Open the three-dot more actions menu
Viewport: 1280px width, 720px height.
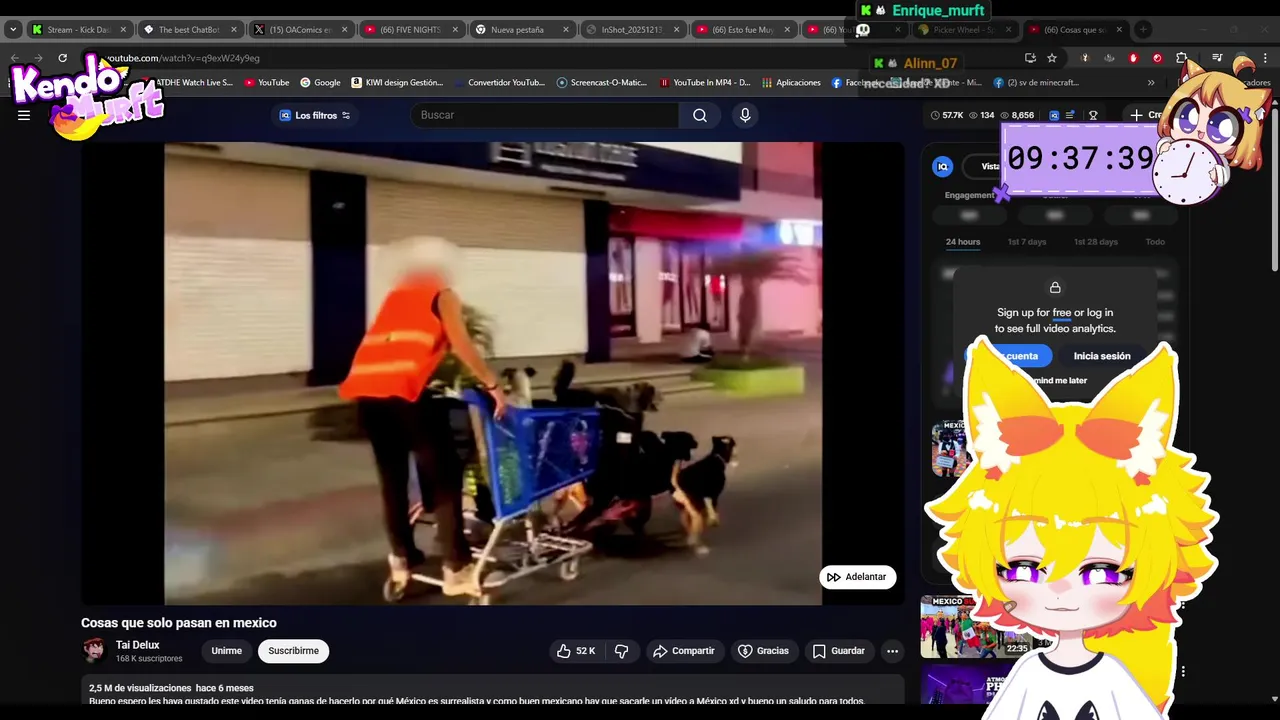pyautogui.click(x=893, y=651)
